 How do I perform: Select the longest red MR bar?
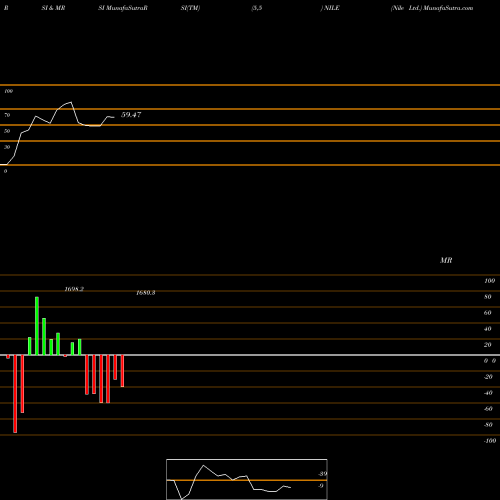(x=15, y=394)
